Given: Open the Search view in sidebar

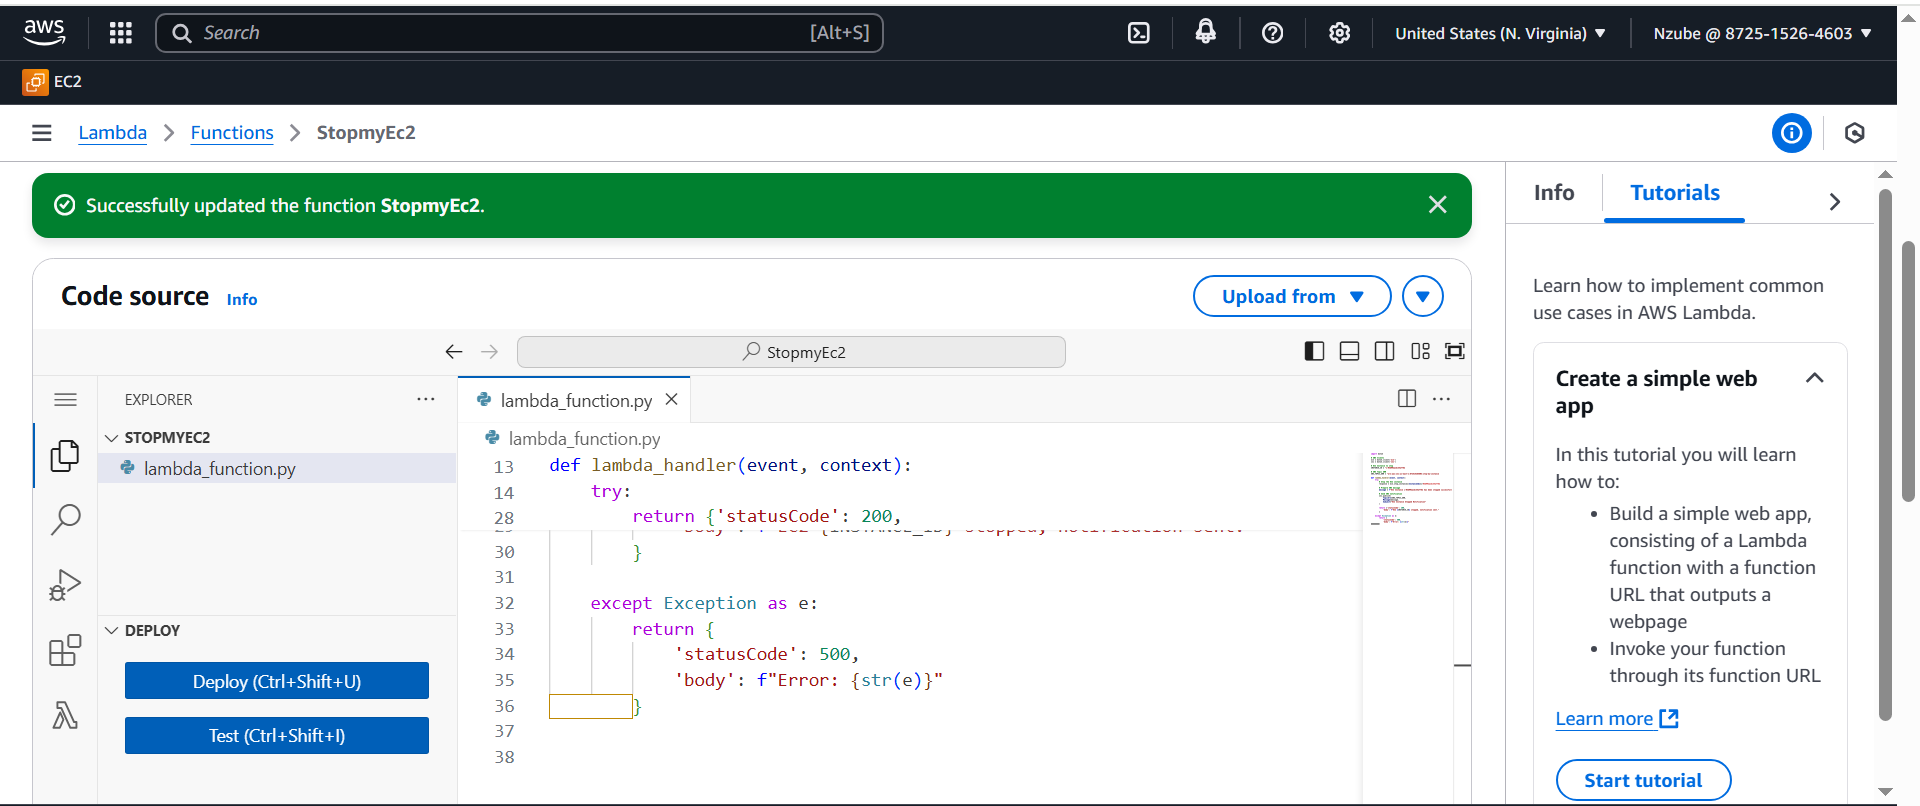Looking at the screenshot, I should tap(65, 520).
